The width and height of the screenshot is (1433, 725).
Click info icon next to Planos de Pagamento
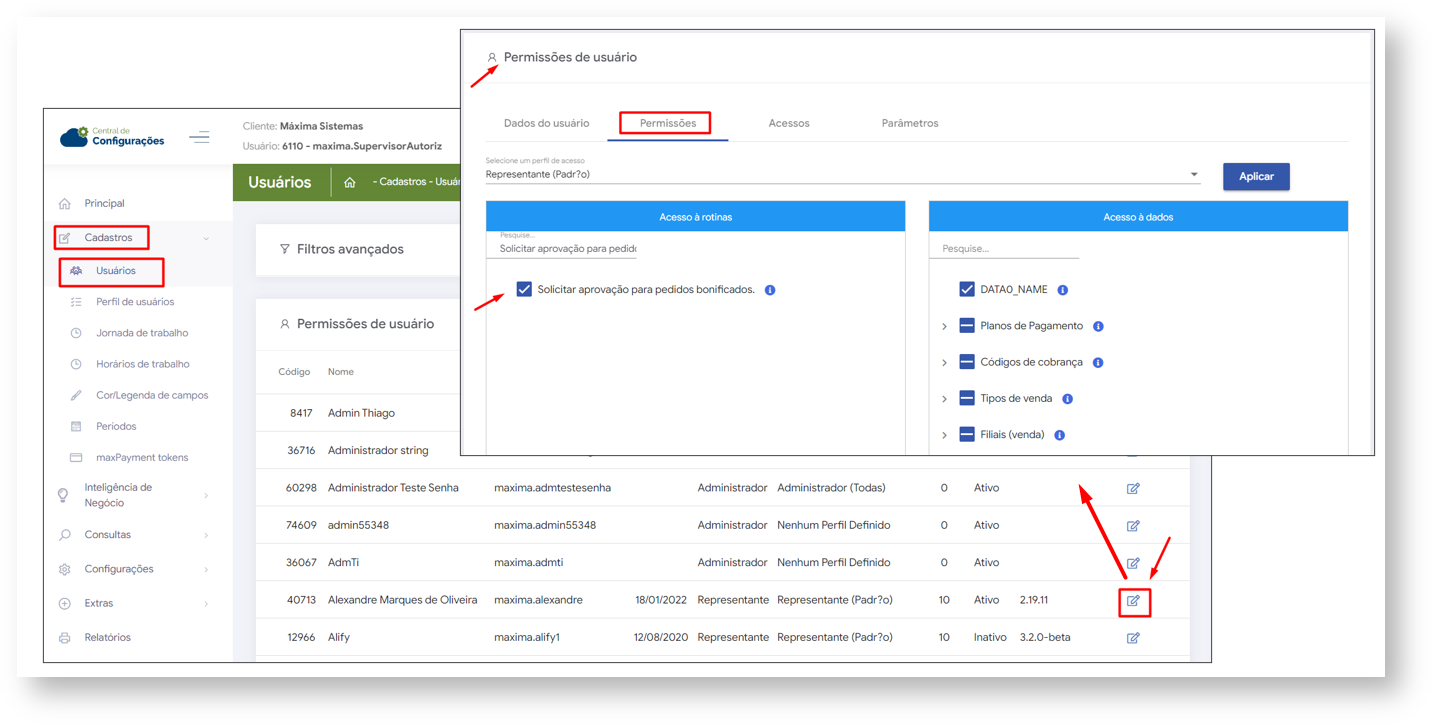(x=1098, y=326)
